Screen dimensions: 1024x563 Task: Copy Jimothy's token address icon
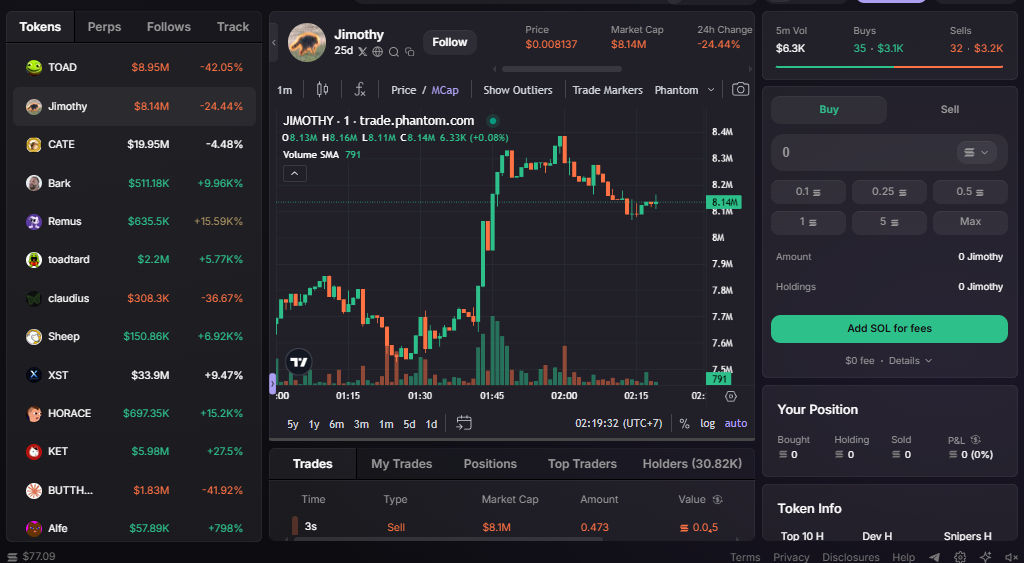coord(409,52)
